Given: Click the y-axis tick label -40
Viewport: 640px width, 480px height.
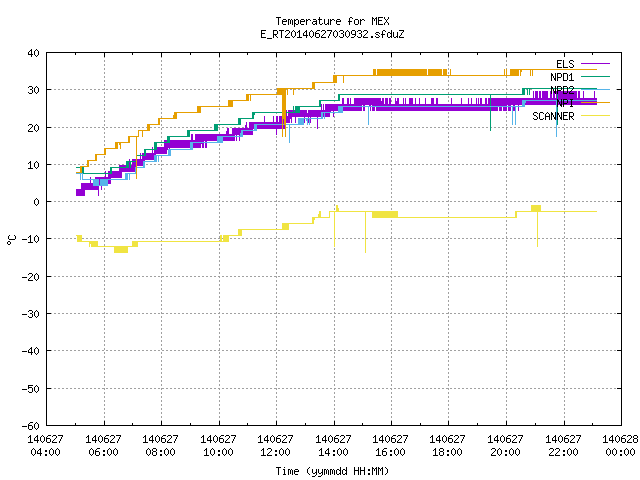Looking at the screenshot, I should tap(31, 351).
